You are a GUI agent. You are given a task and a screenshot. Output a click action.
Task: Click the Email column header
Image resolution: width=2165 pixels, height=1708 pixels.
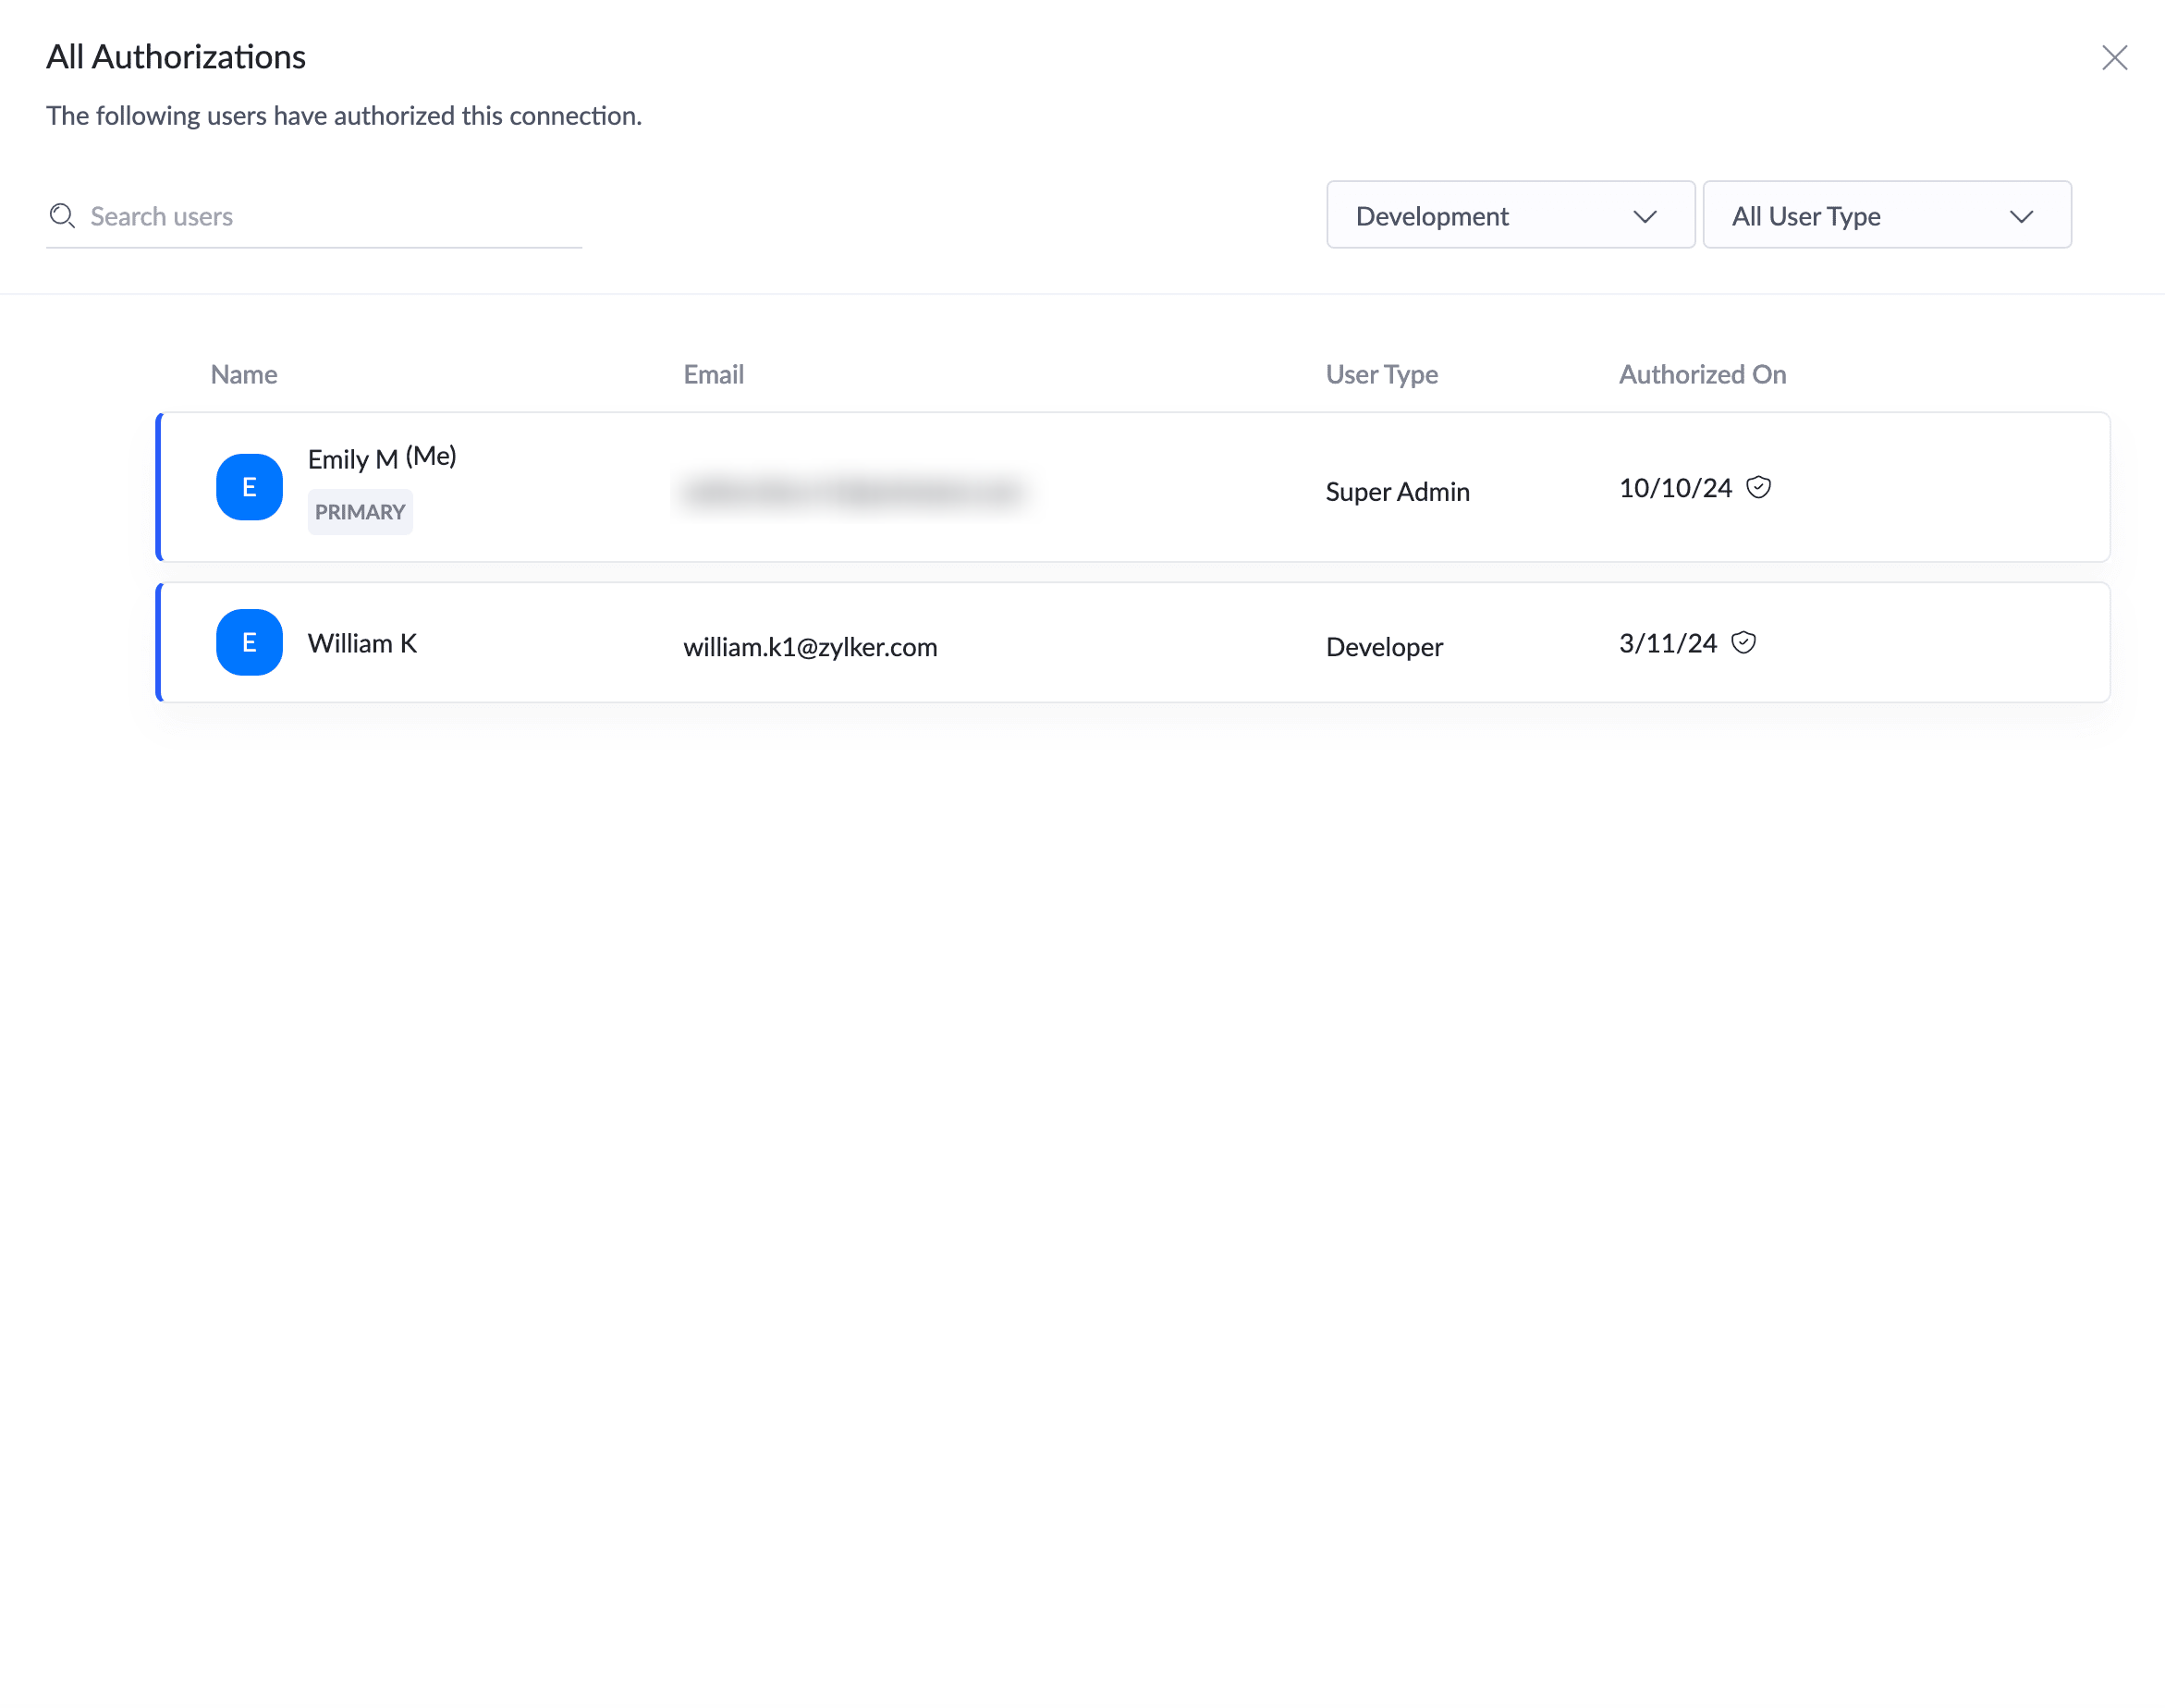tap(713, 374)
